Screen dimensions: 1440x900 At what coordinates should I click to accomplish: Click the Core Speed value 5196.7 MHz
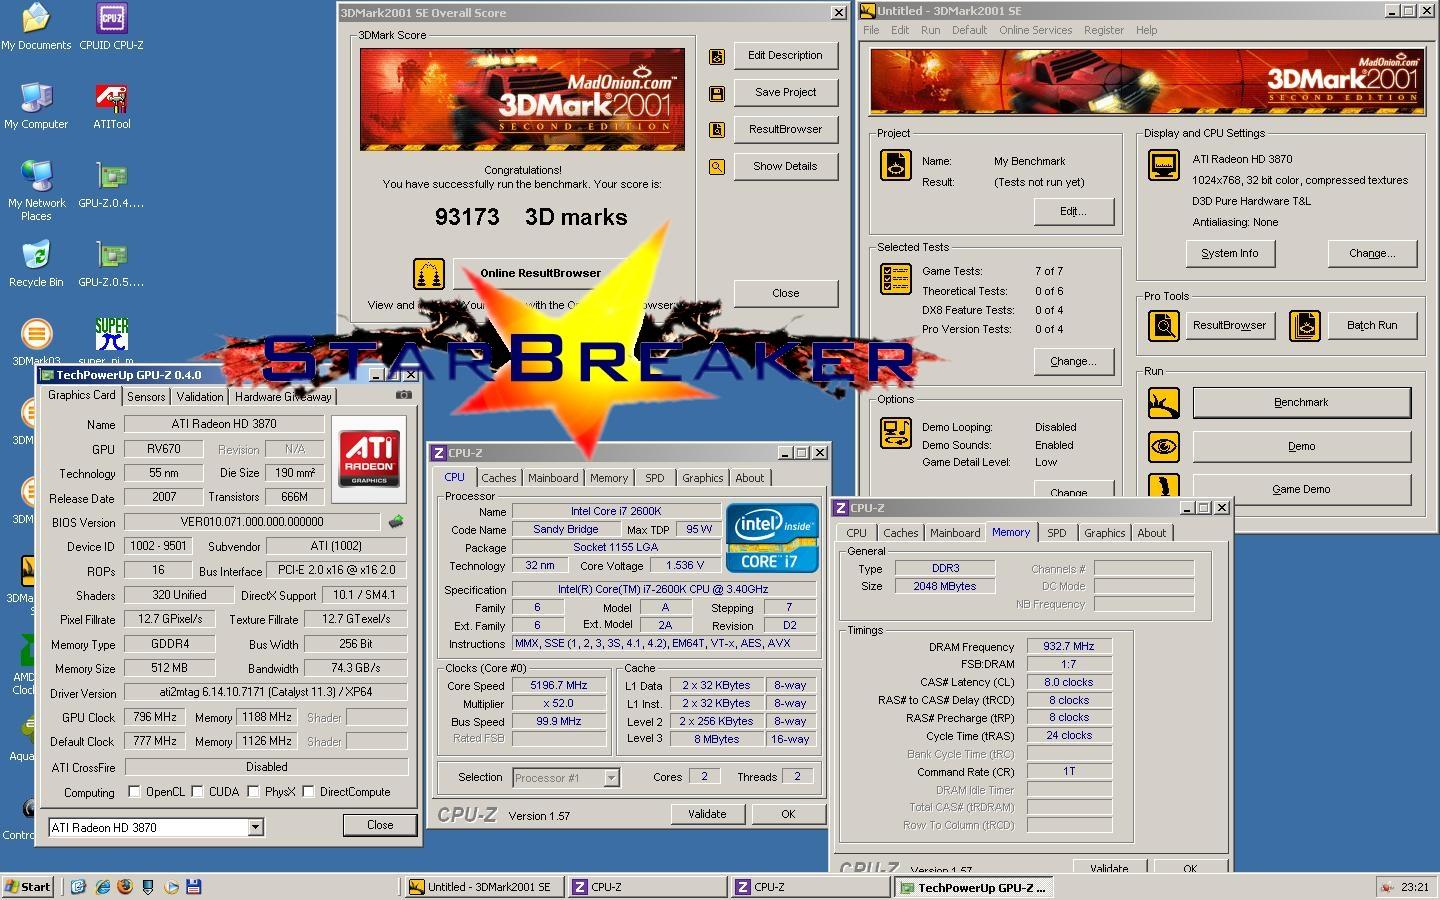click(558, 685)
